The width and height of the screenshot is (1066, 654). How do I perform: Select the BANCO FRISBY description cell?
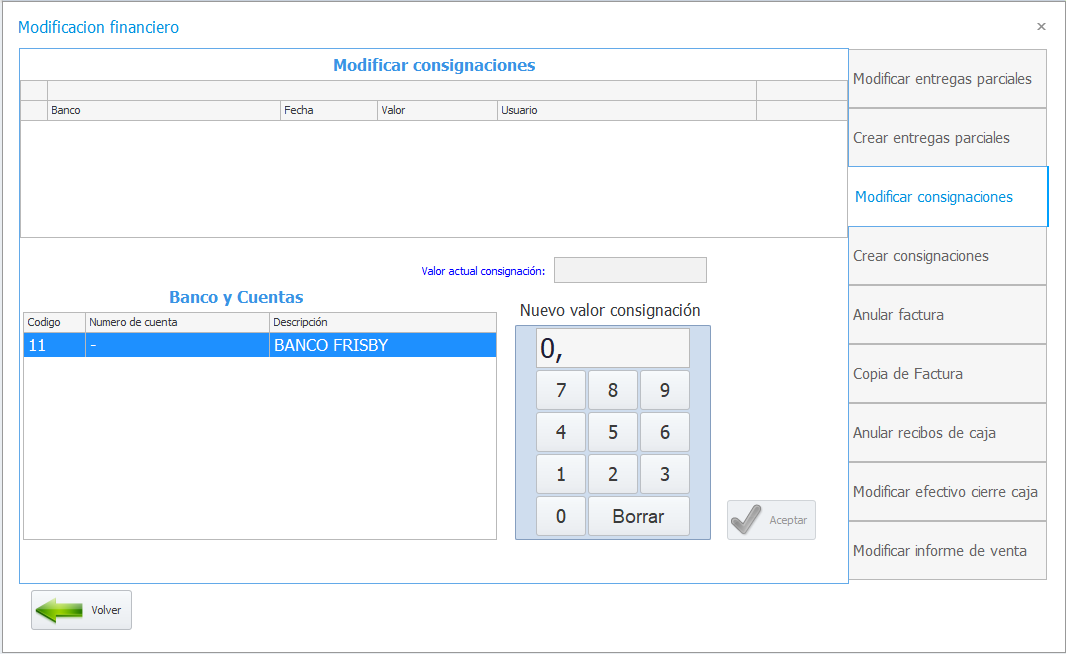[x=383, y=345]
